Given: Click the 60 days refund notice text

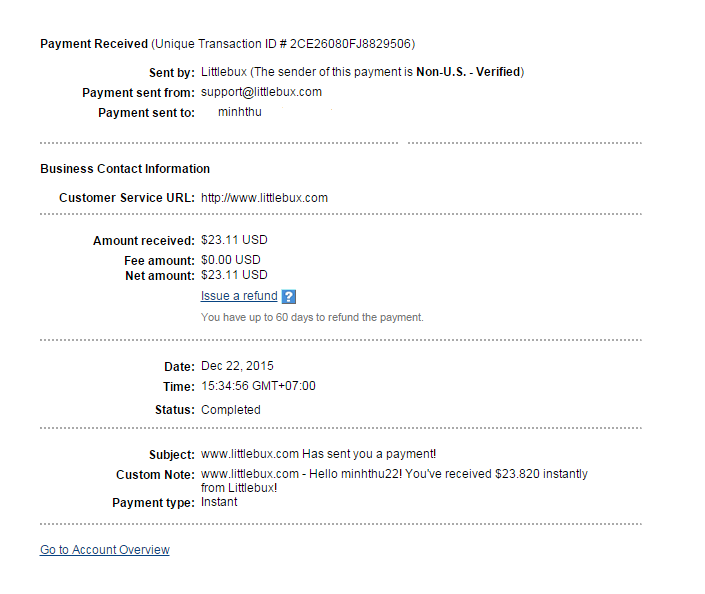Looking at the screenshot, I should 312,318.
